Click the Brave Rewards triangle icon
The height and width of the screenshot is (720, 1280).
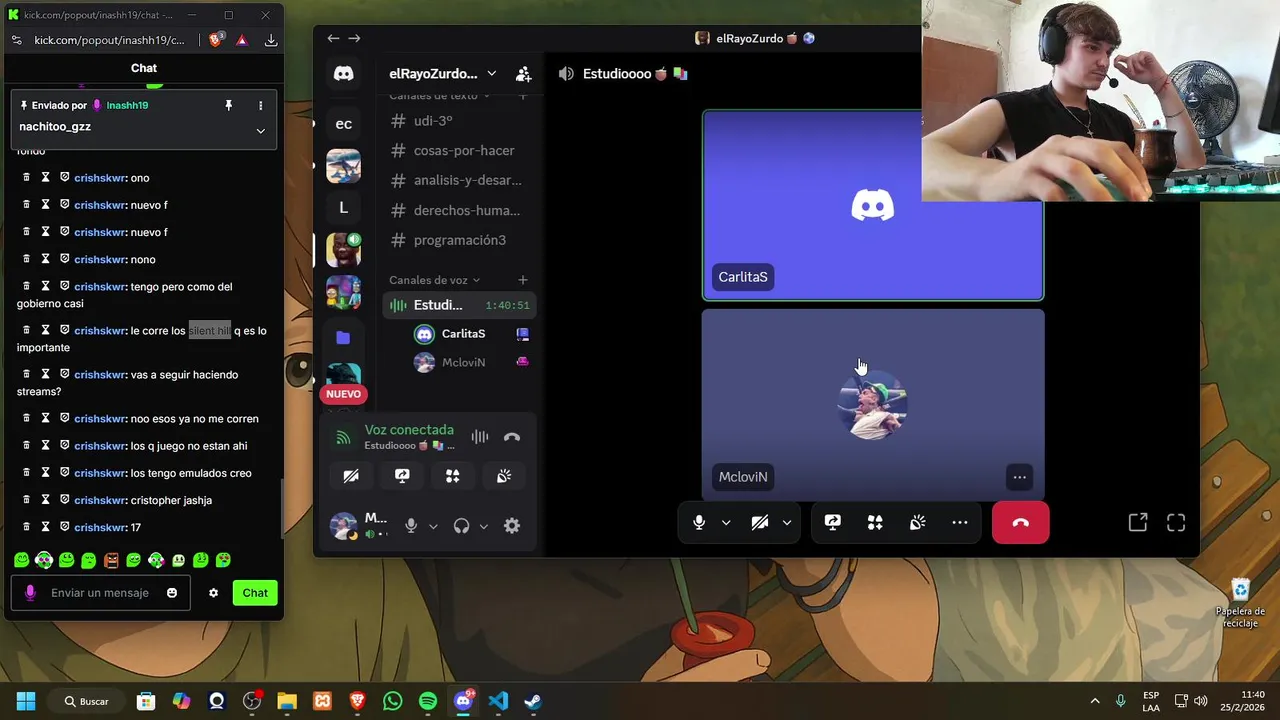coord(242,40)
